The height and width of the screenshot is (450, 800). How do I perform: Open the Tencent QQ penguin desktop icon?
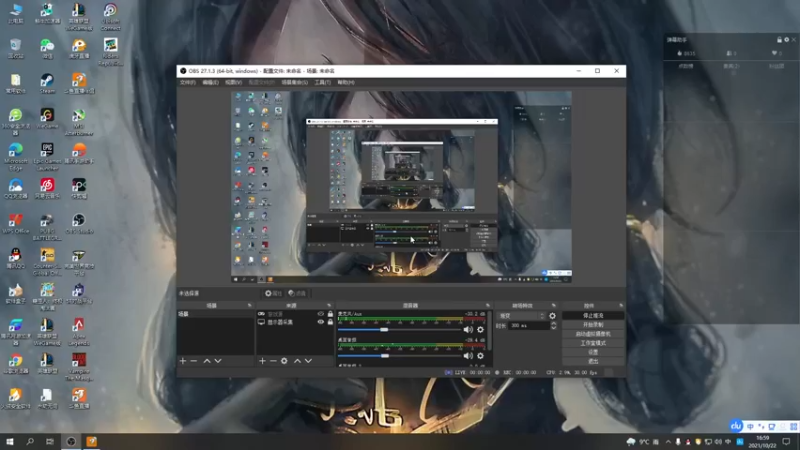[15, 259]
